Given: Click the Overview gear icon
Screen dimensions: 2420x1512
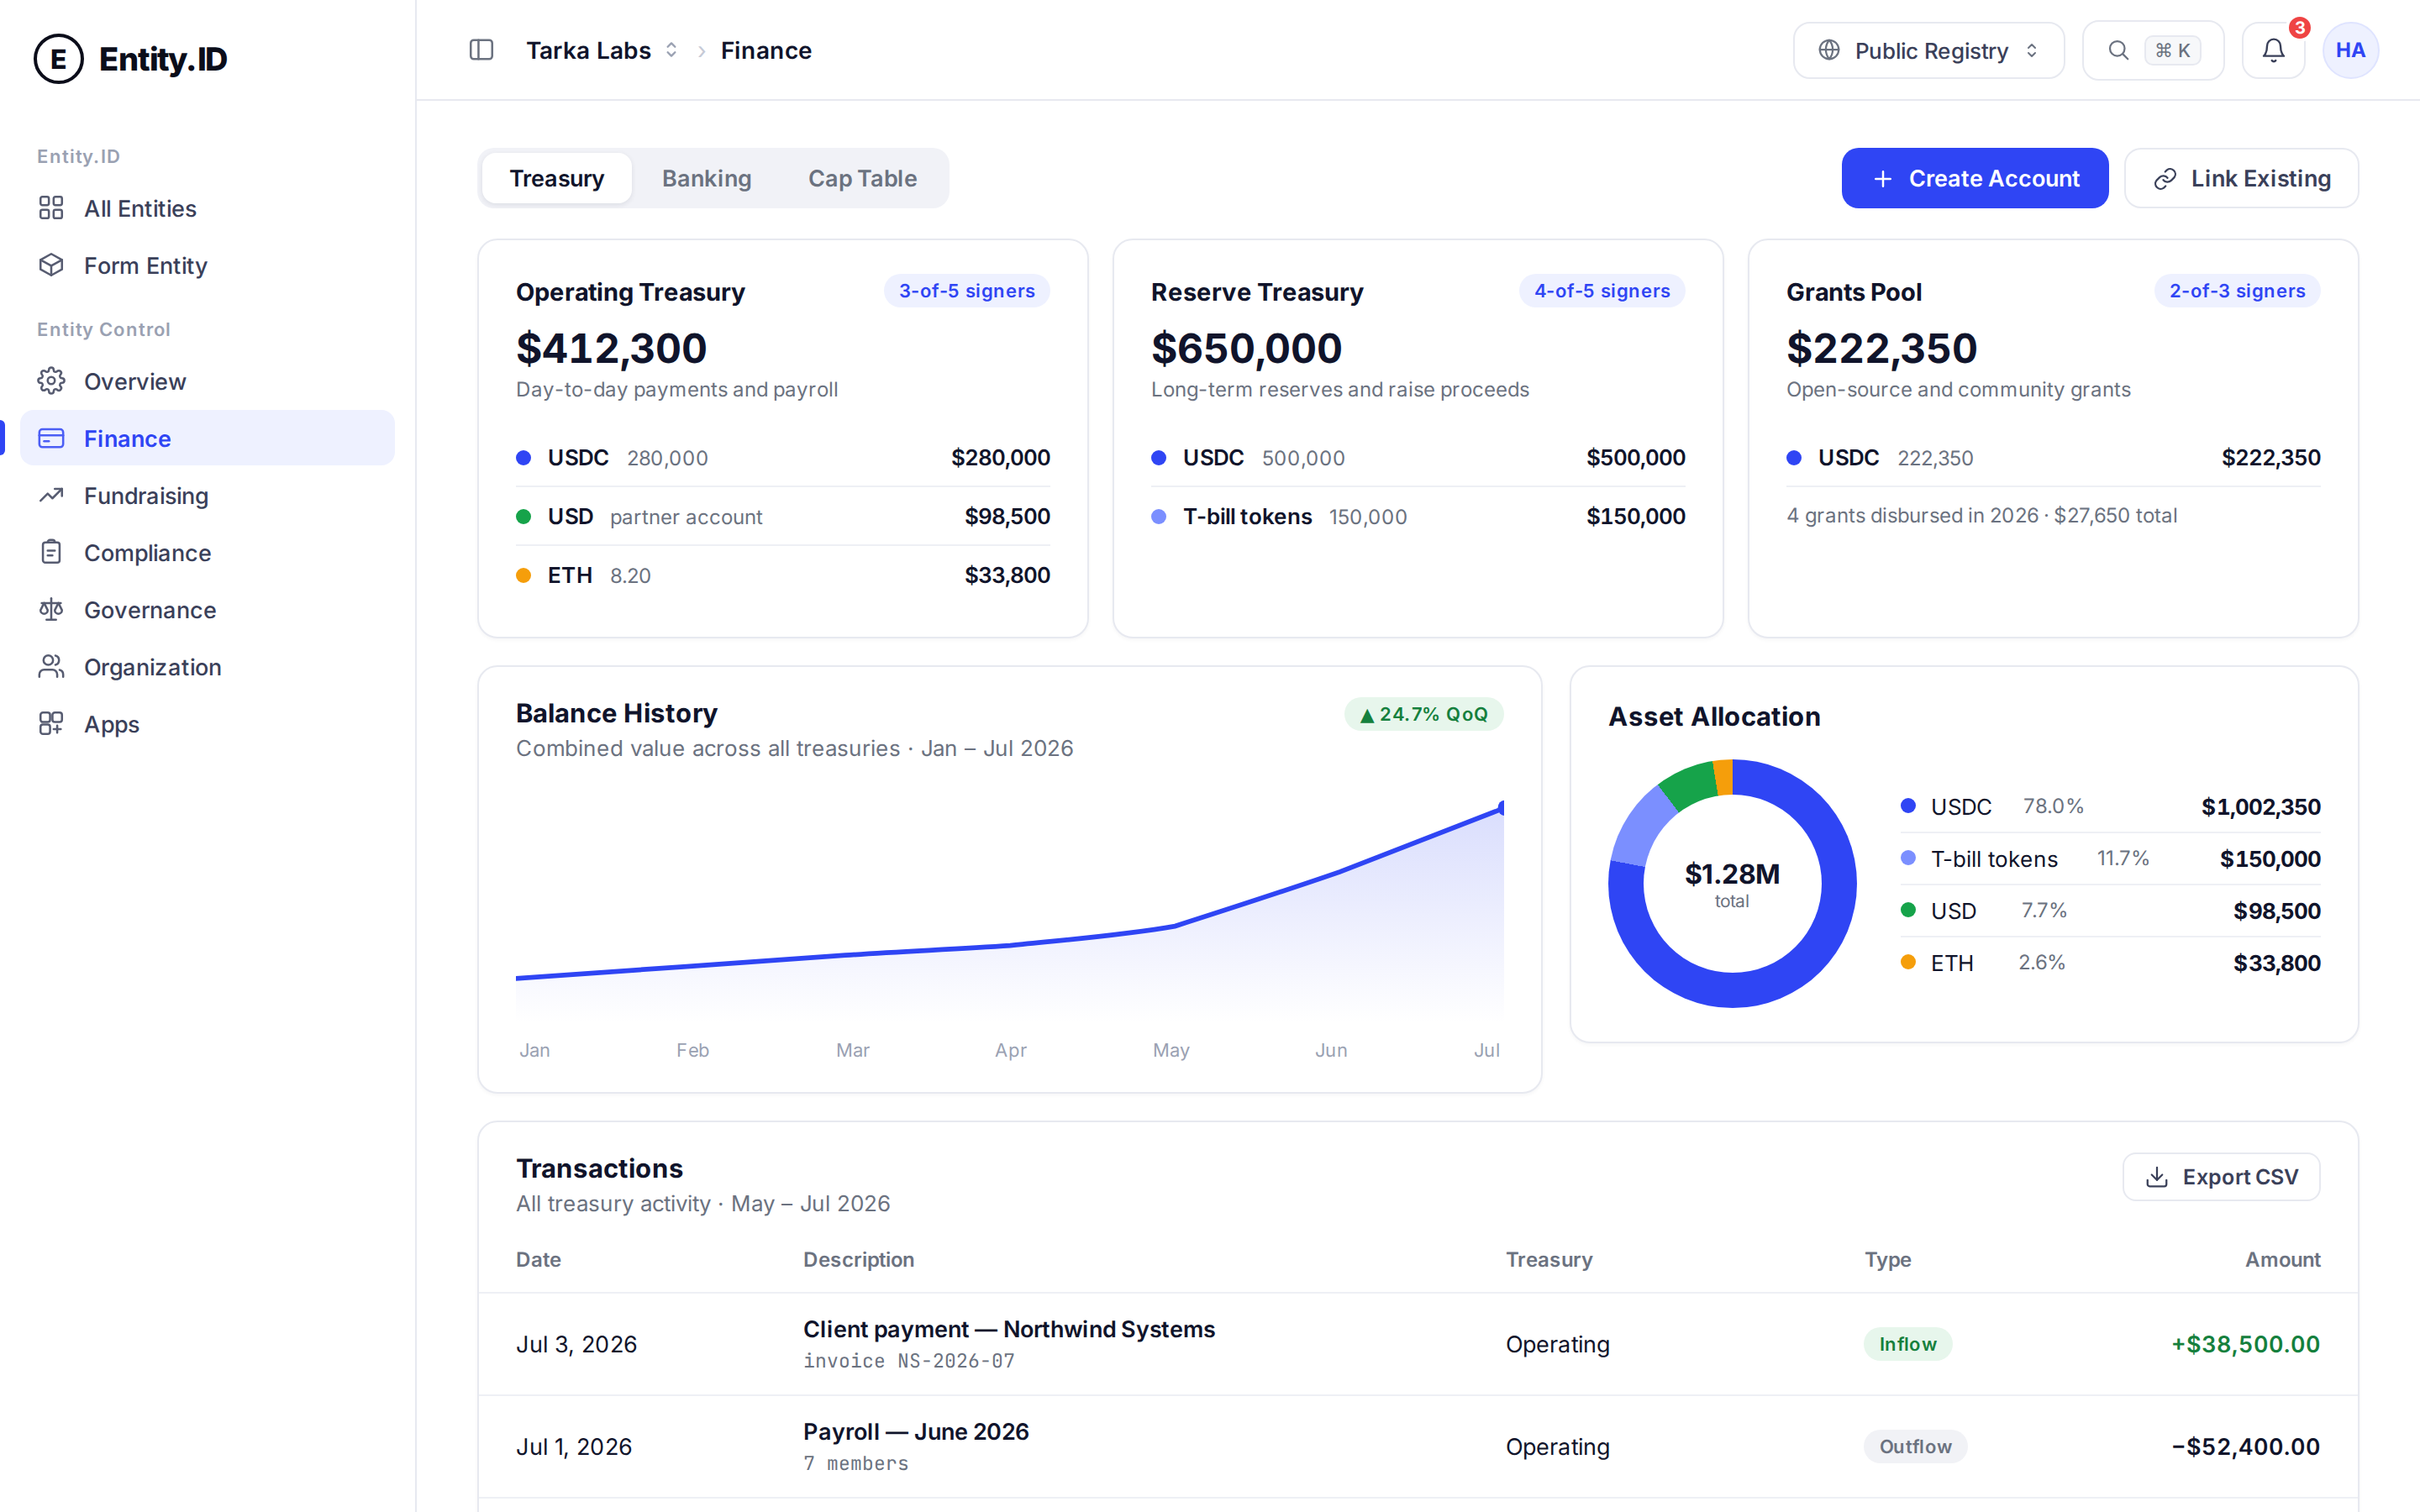Looking at the screenshot, I should tap(51, 381).
